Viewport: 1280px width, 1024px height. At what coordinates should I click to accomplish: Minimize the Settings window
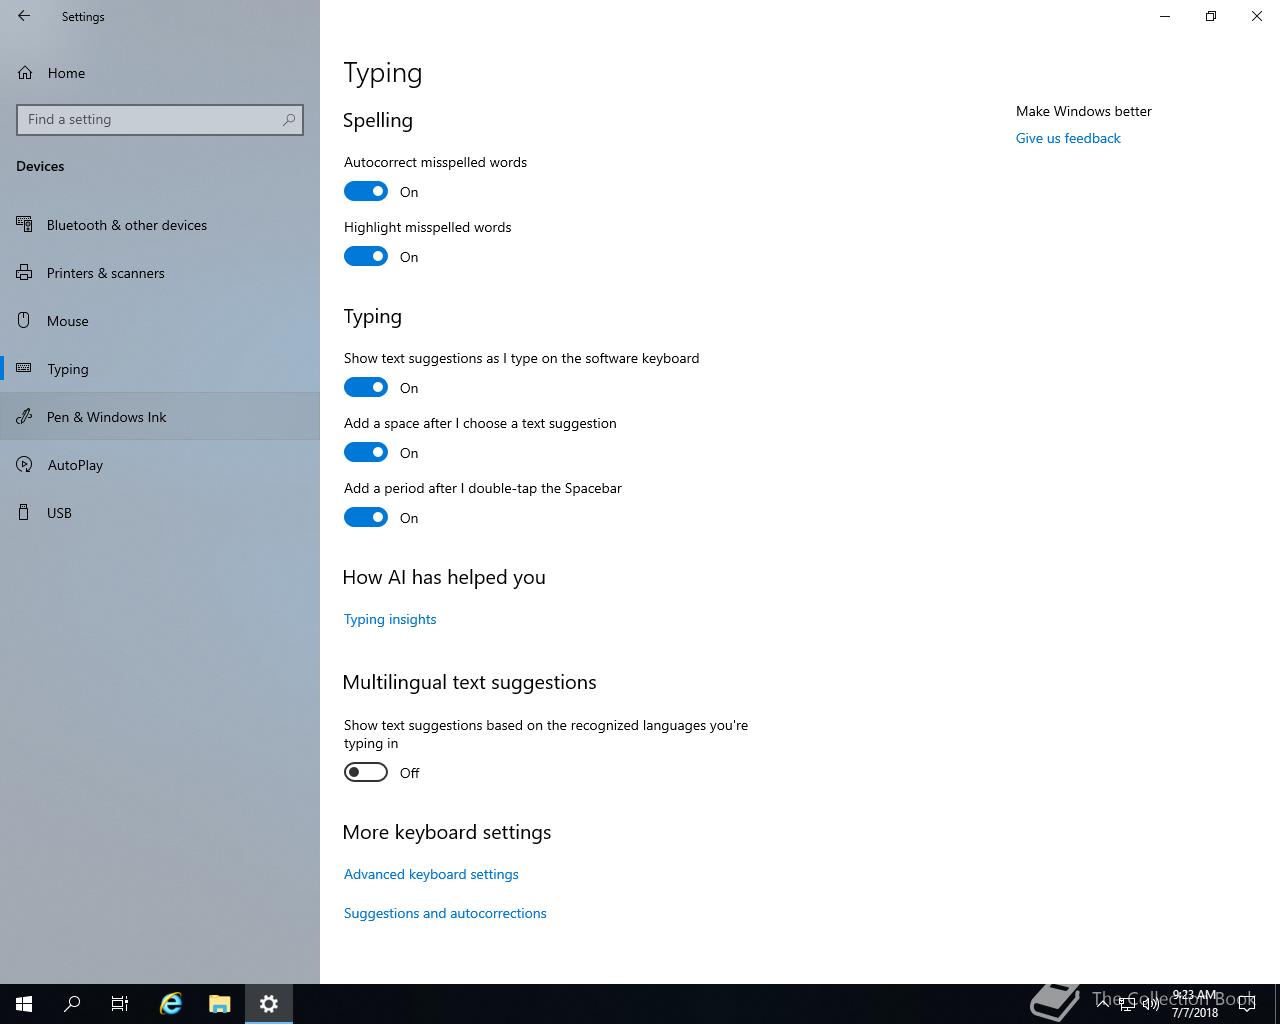1165,16
